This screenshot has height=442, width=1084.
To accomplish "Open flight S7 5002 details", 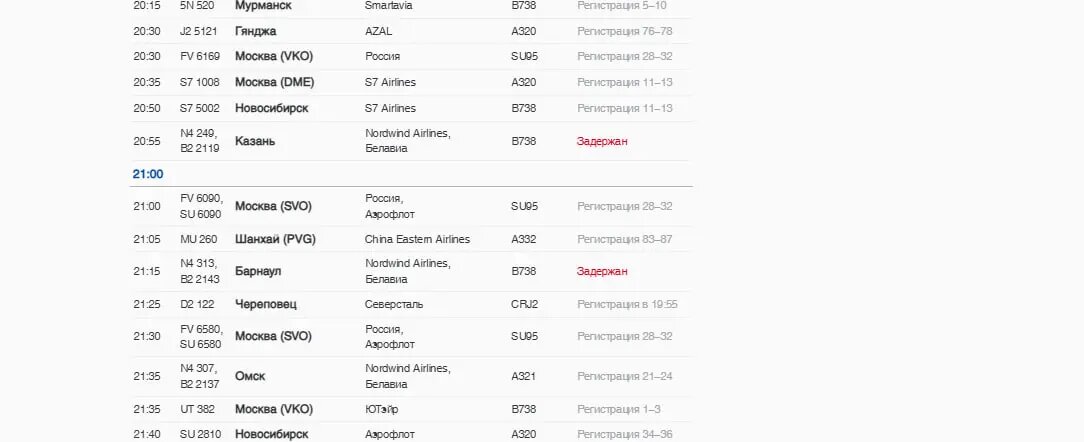I will coord(200,108).
